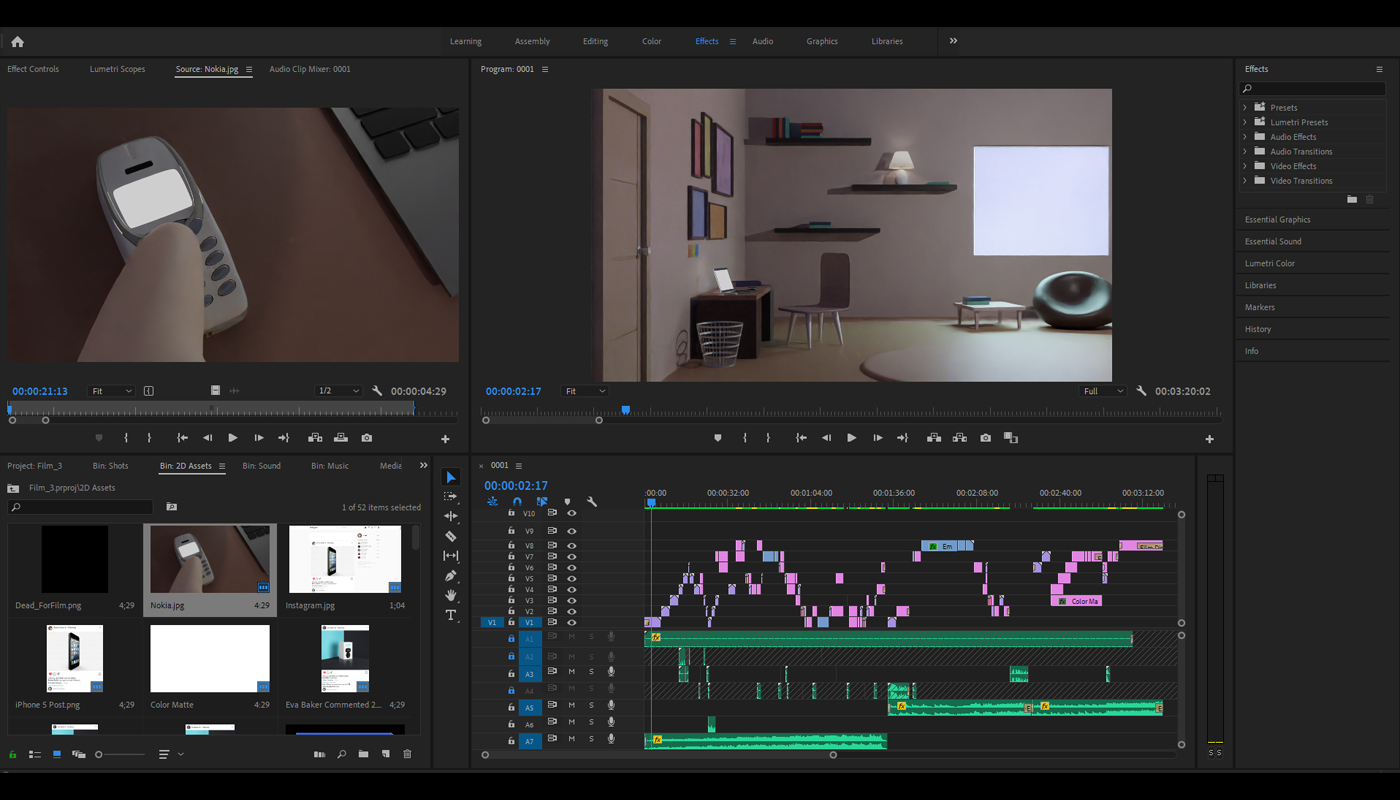This screenshot has height=800, width=1400.
Task: Choose the Type tool
Action: point(451,615)
